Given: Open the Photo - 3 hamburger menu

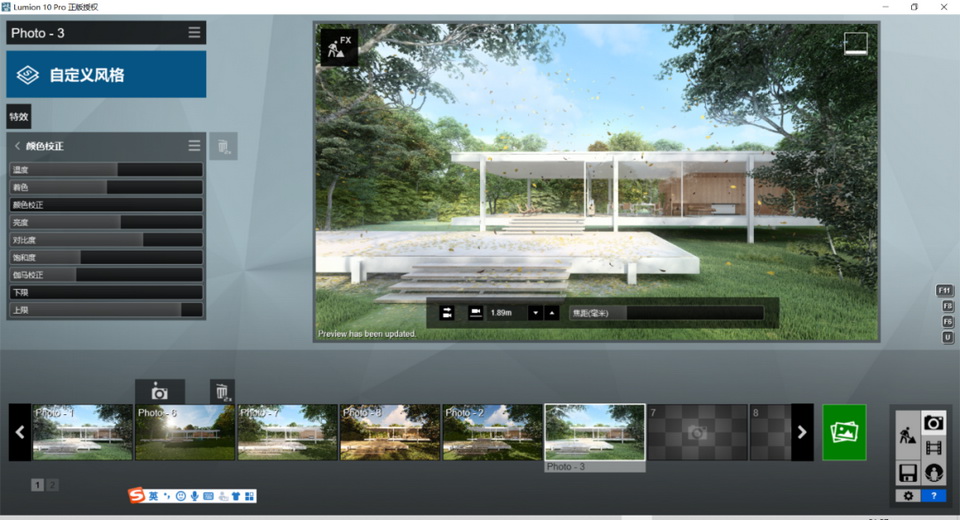Looking at the screenshot, I should pyautogui.click(x=194, y=33).
